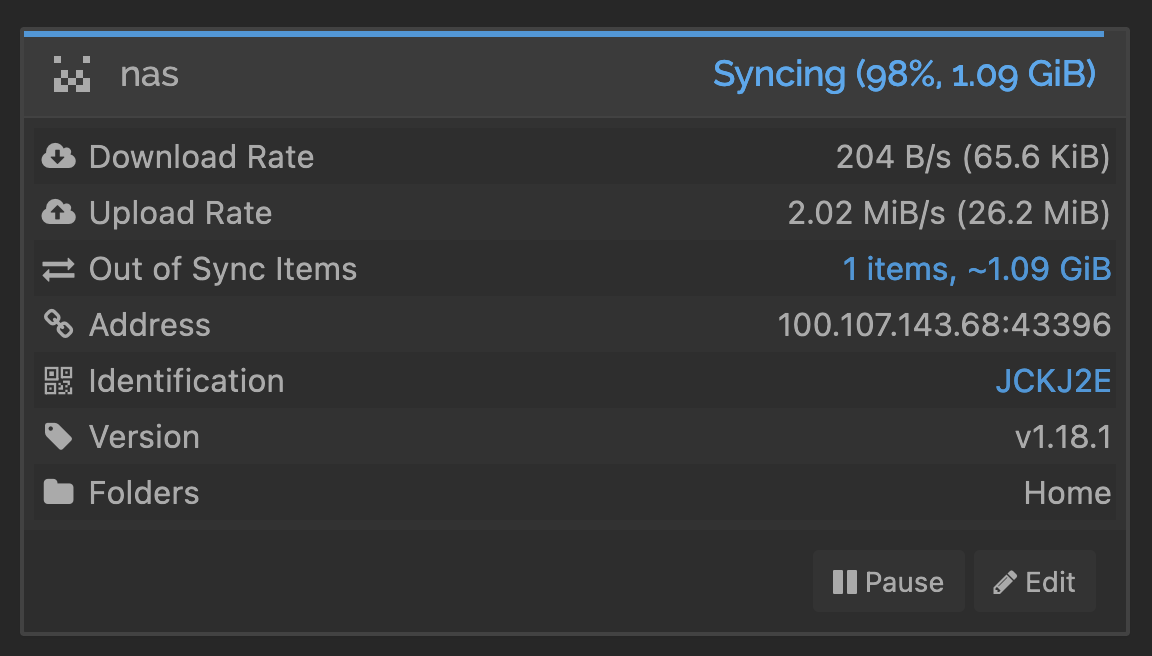The image size is (1152, 656).
Task: Click the Home shared folder name
Action: 1067,493
